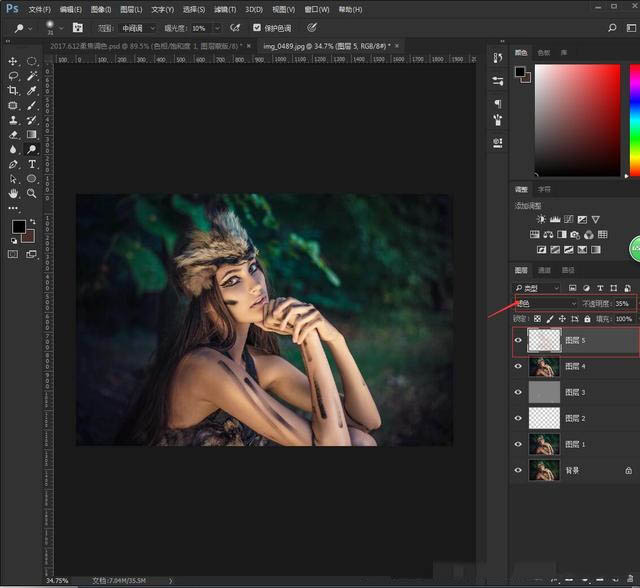Viewport: 640px width, 588px height.
Task: Select the Crop tool
Action: (x=13, y=90)
